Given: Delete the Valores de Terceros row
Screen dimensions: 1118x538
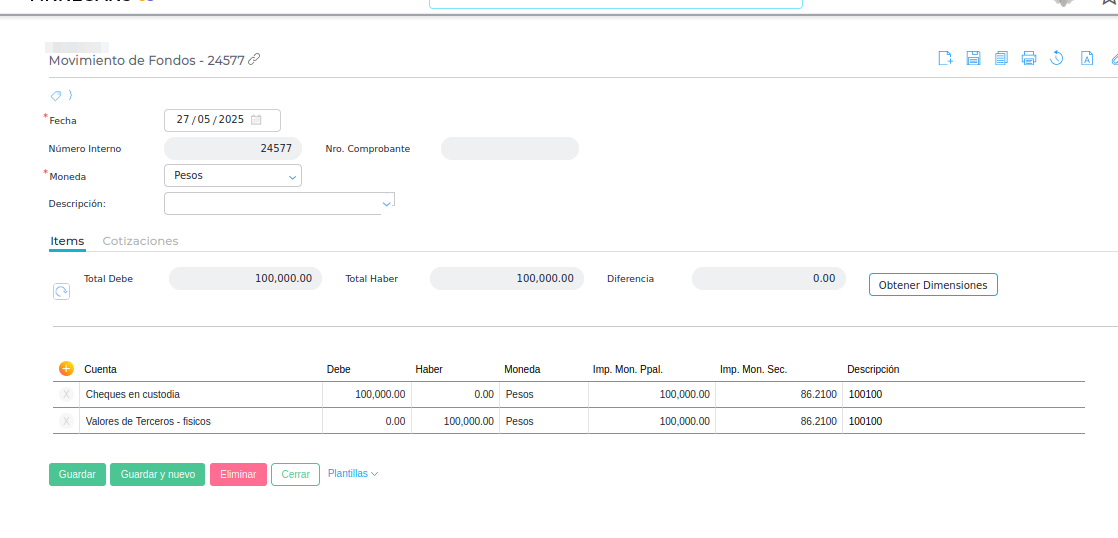Looking at the screenshot, I should pyautogui.click(x=66, y=422).
